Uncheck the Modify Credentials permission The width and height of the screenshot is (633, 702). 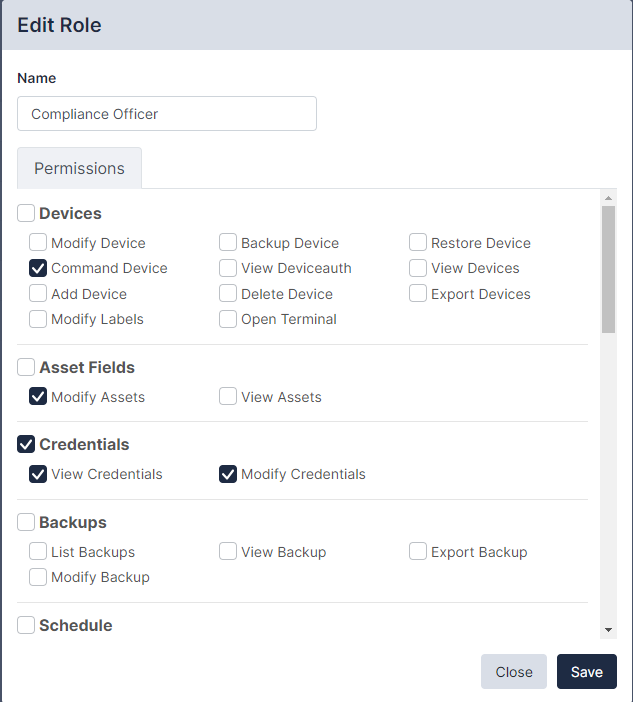pyautogui.click(x=228, y=474)
